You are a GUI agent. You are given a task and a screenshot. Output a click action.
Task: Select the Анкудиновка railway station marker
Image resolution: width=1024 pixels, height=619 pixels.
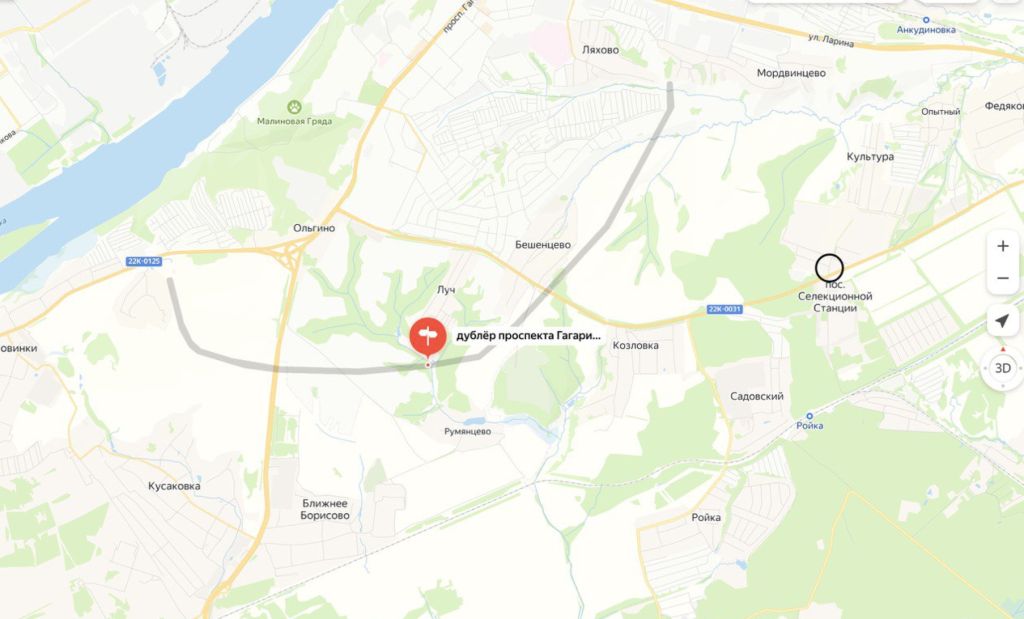925,20
